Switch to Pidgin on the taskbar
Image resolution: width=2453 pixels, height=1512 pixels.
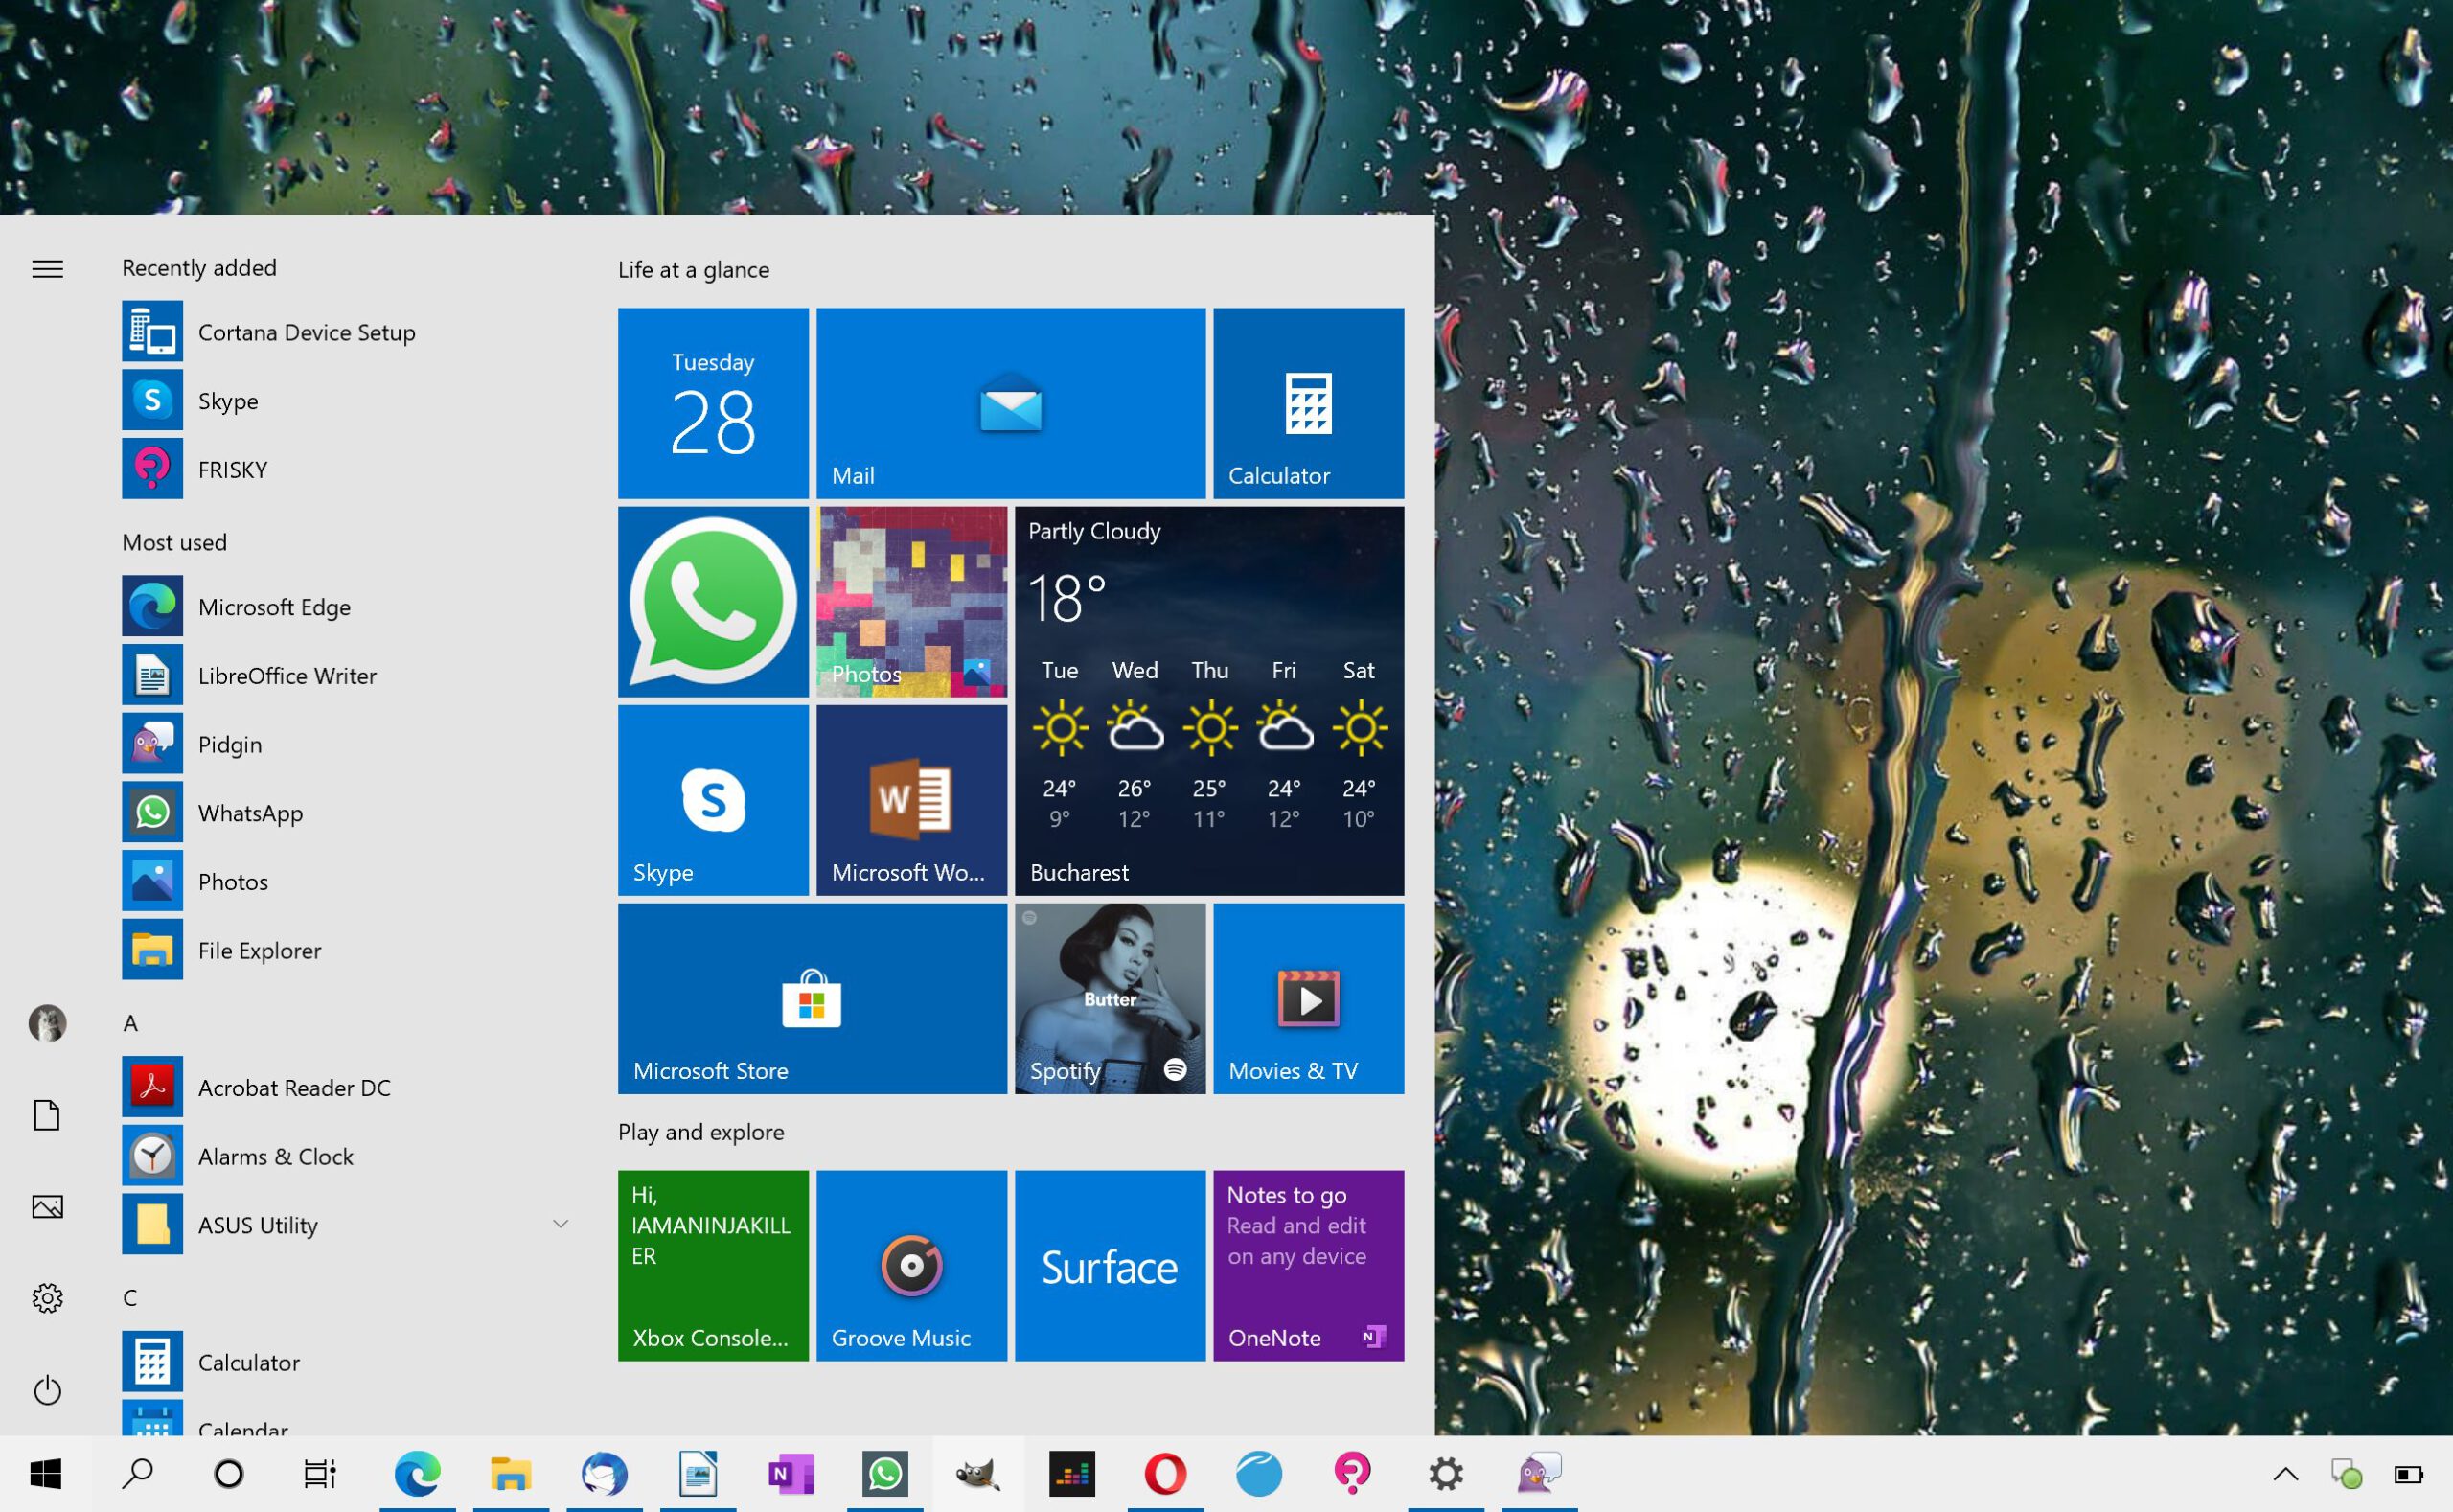point(1539,1474)
